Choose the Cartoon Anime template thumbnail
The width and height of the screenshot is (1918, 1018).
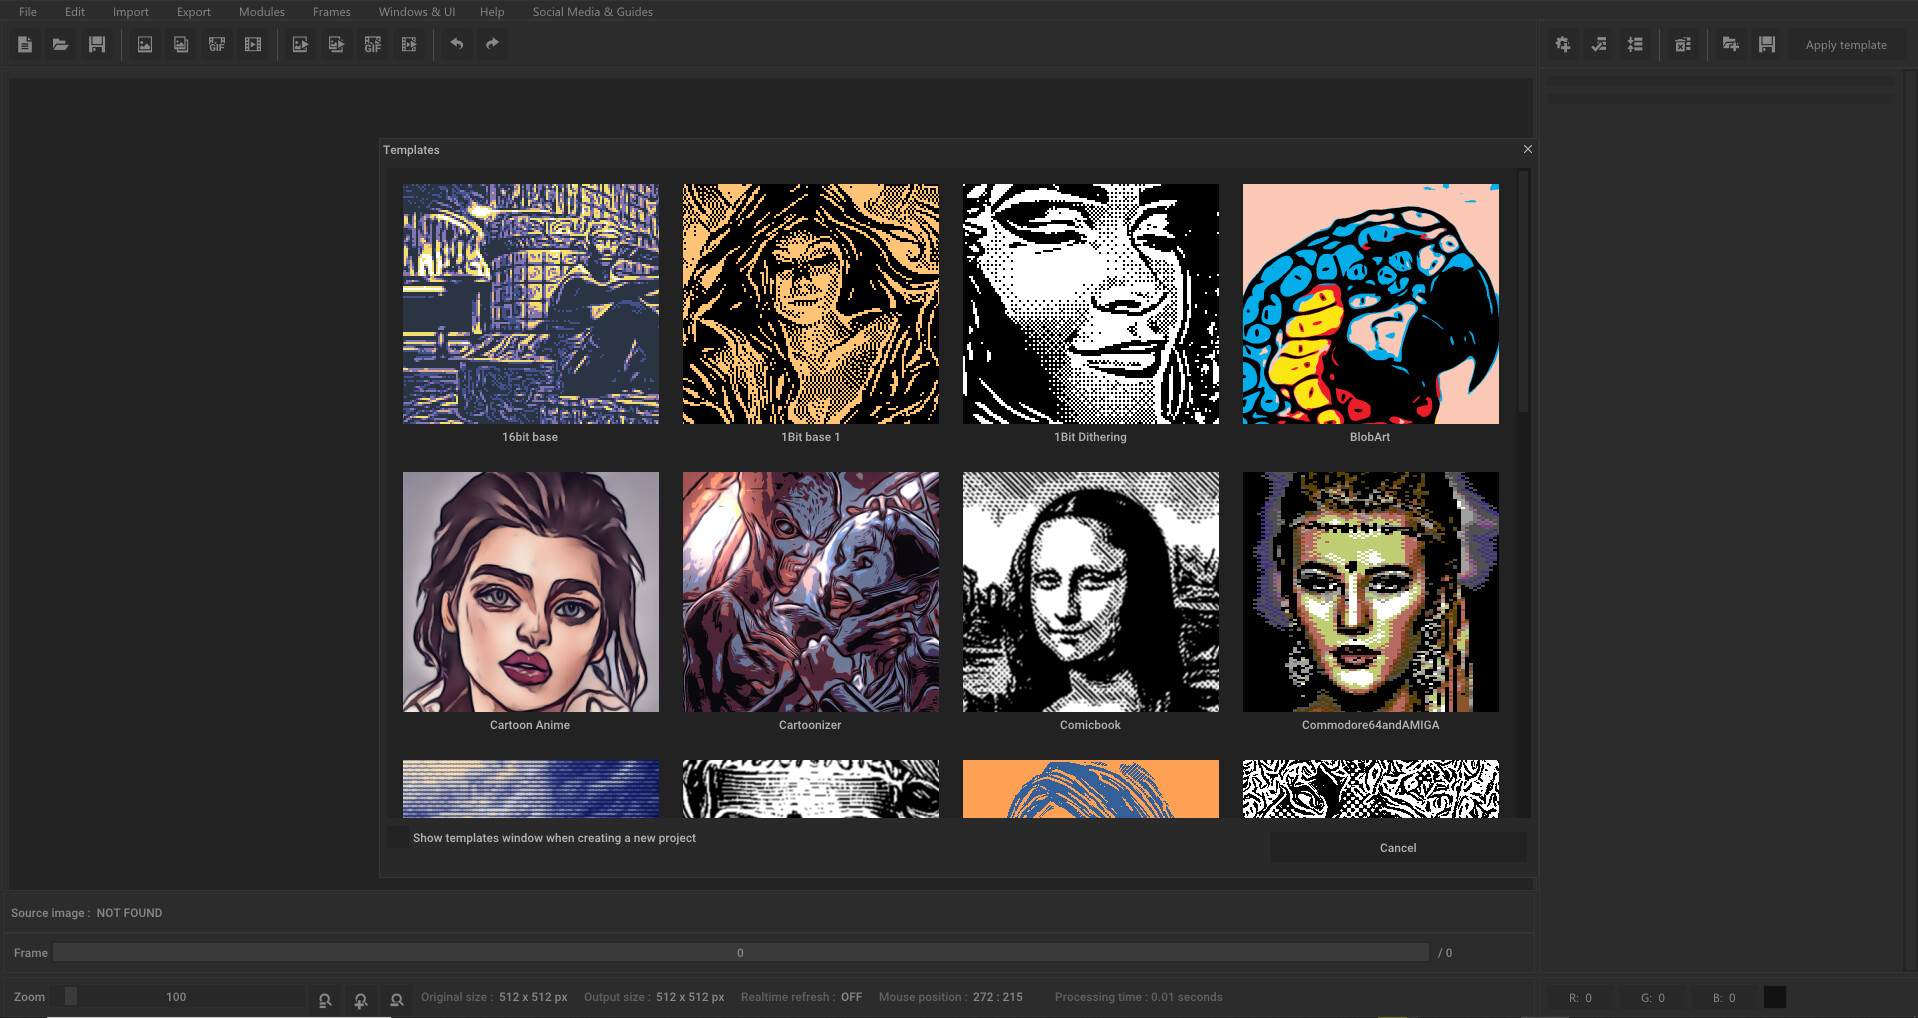pyautogui.click(x=530, y=592)
